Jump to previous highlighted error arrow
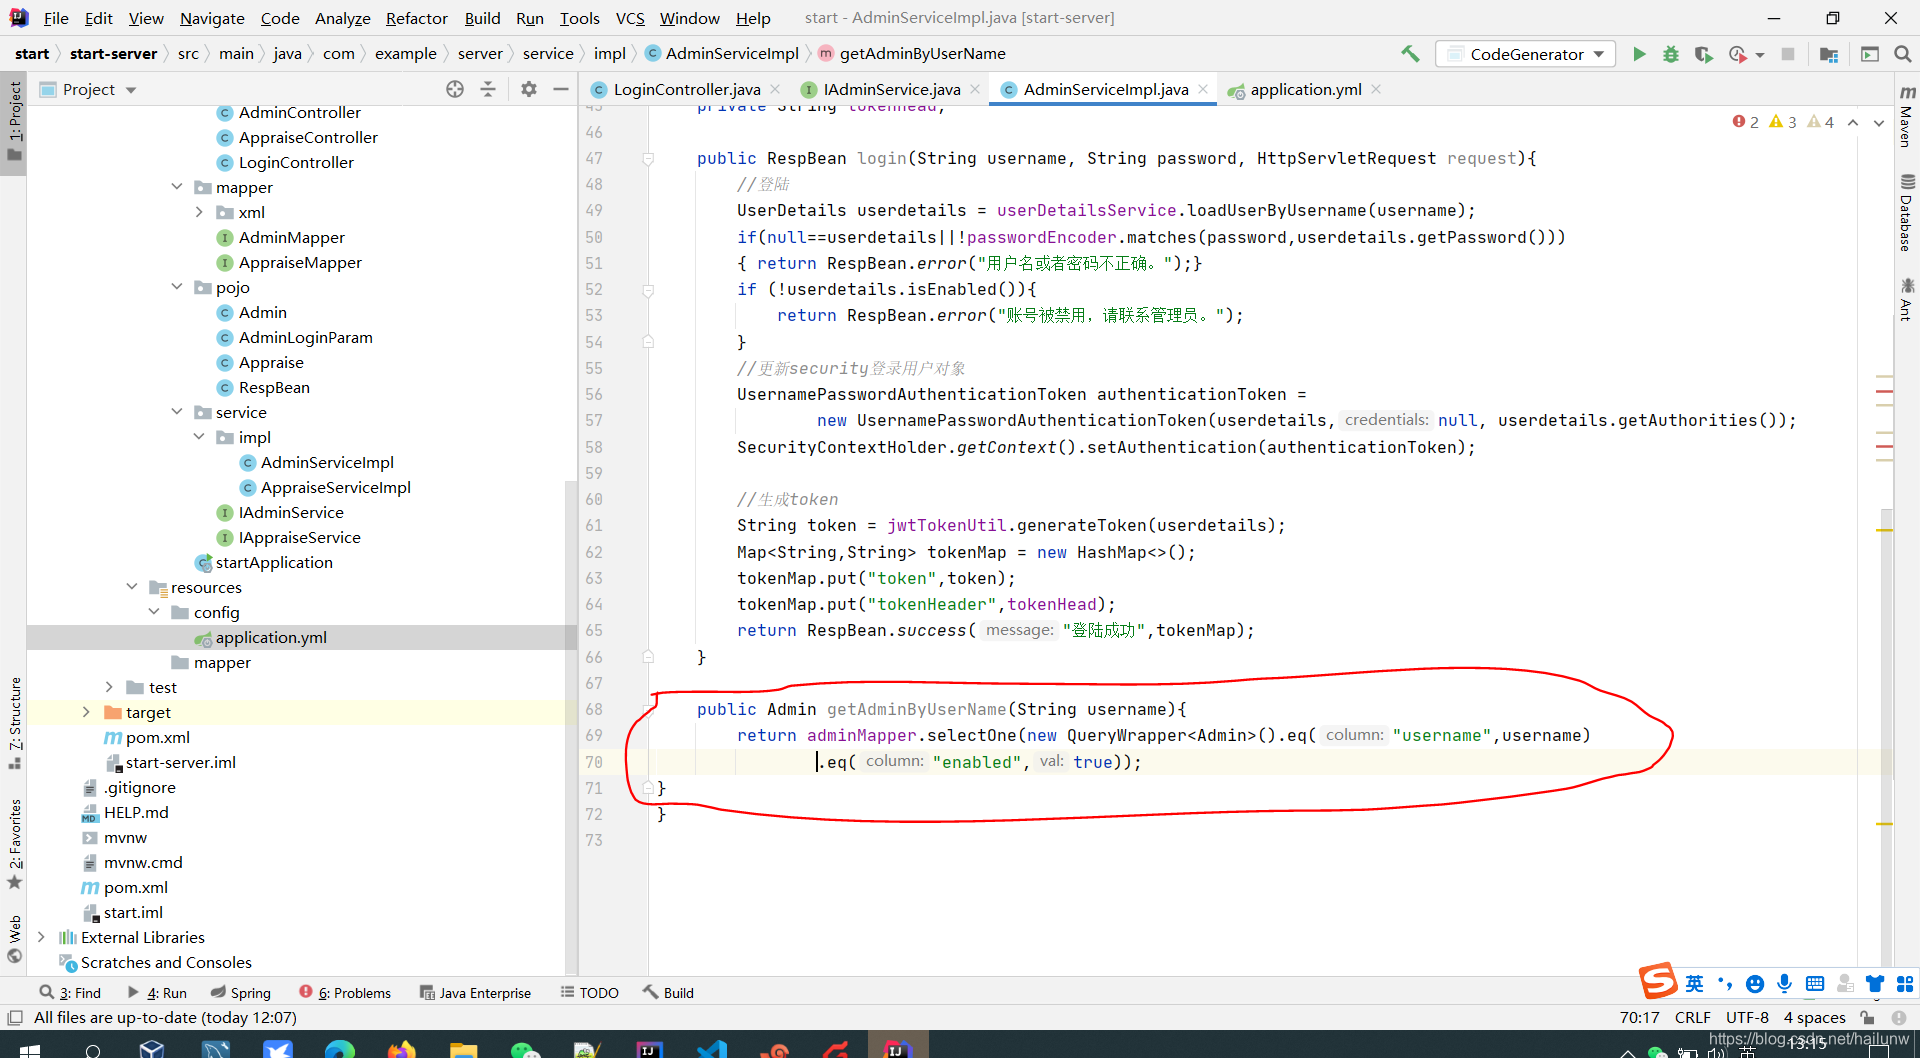Image resolution: width=1920 pixels, height=1058 pixels. (1853, 122)
